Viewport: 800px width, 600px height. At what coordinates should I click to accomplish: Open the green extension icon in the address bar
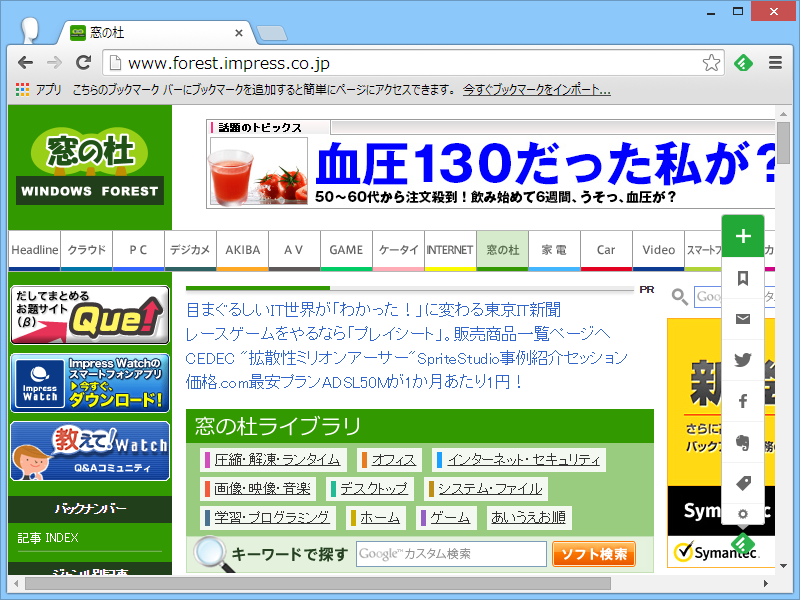coord(743,62)
